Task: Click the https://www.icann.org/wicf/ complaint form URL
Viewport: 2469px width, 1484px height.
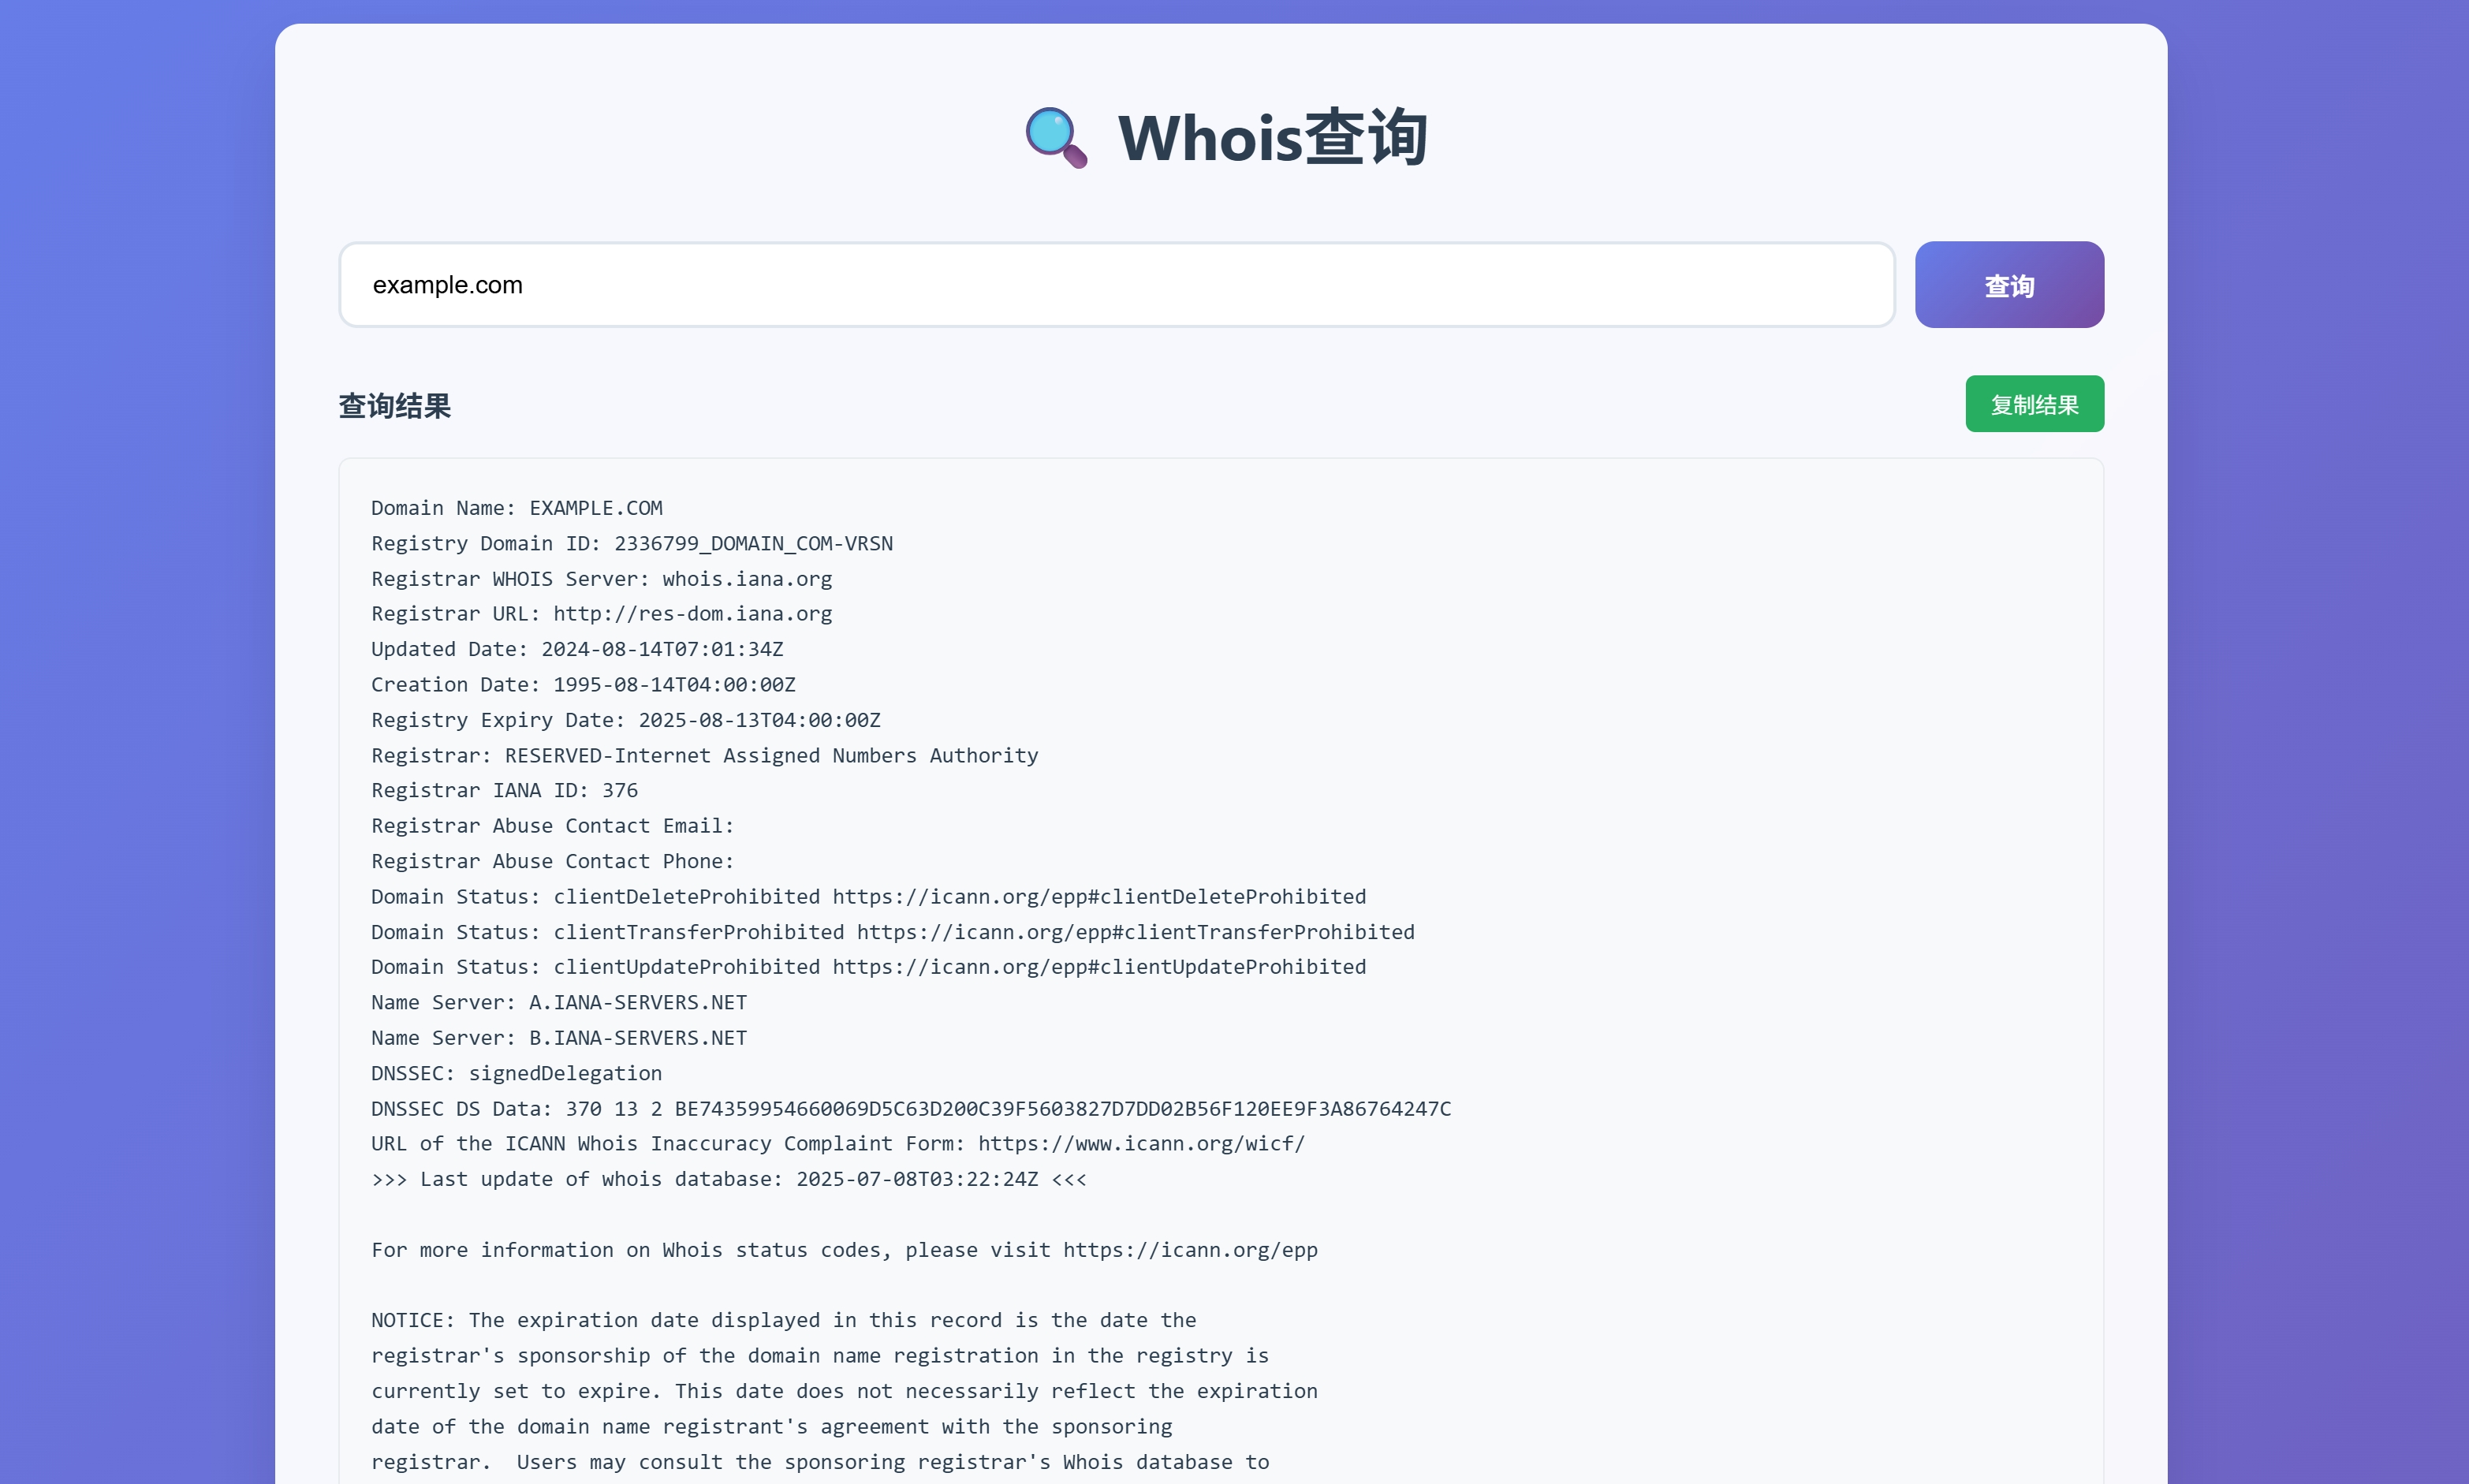Action: point(1141,1144)
